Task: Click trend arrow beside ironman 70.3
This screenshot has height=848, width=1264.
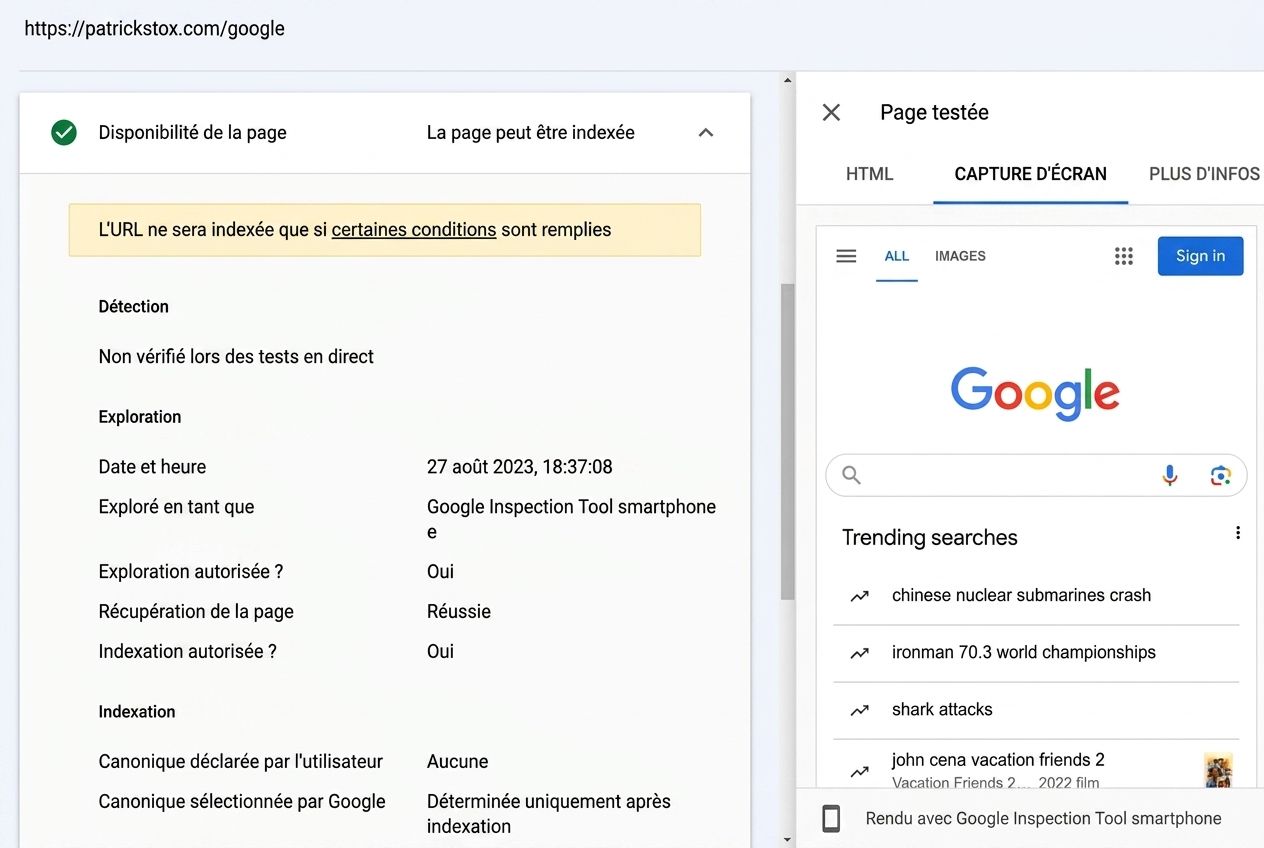Action: coord(859,653)
